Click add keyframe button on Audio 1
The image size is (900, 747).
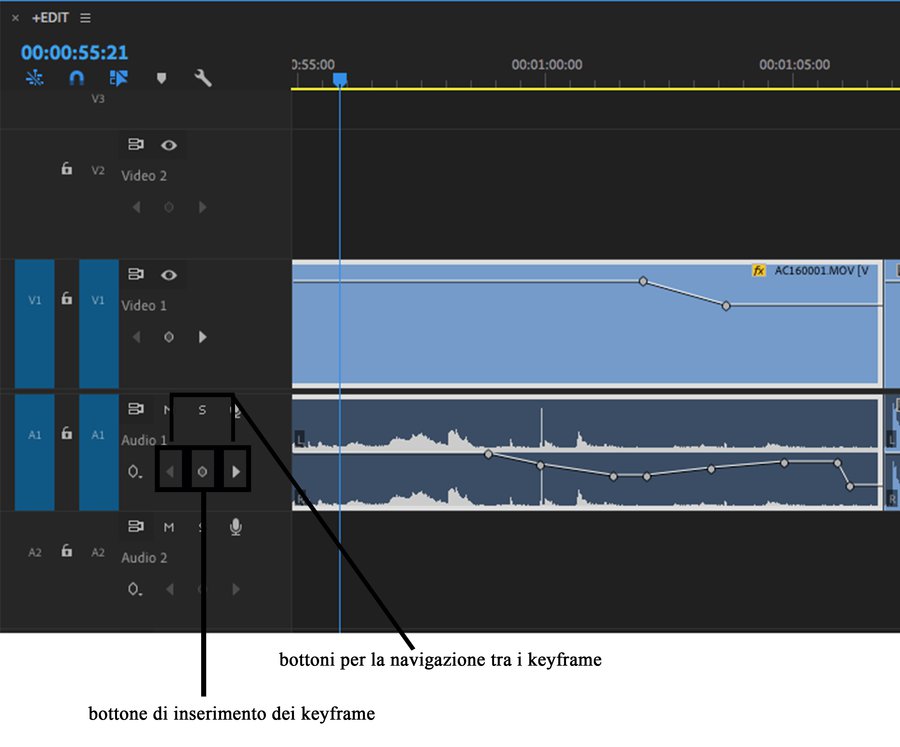click(202, 472)
